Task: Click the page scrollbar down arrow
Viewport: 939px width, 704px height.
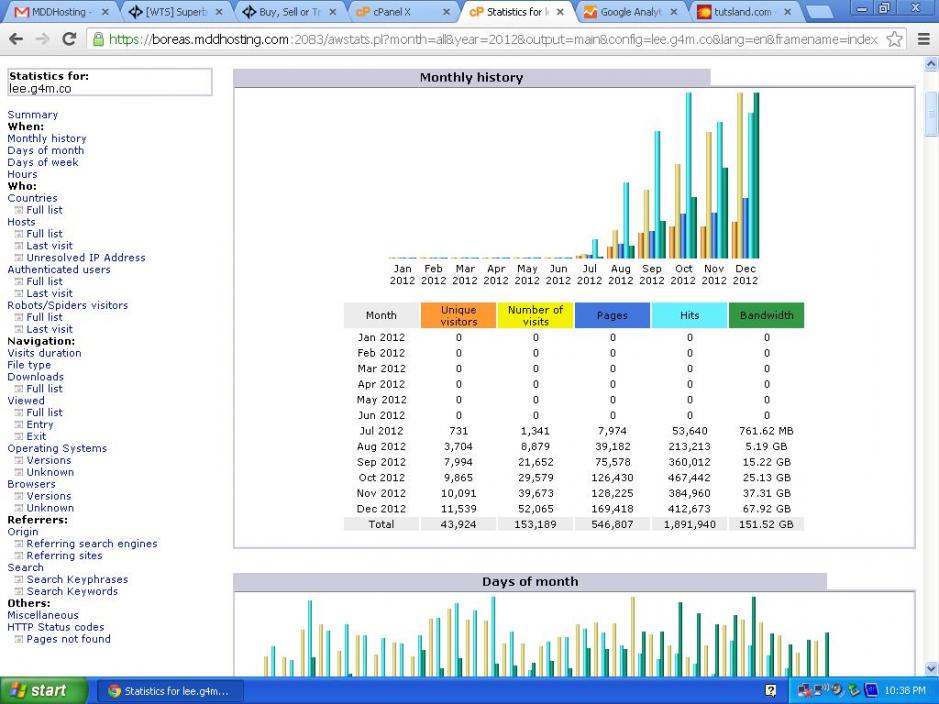Action: [x=931, y=668]
